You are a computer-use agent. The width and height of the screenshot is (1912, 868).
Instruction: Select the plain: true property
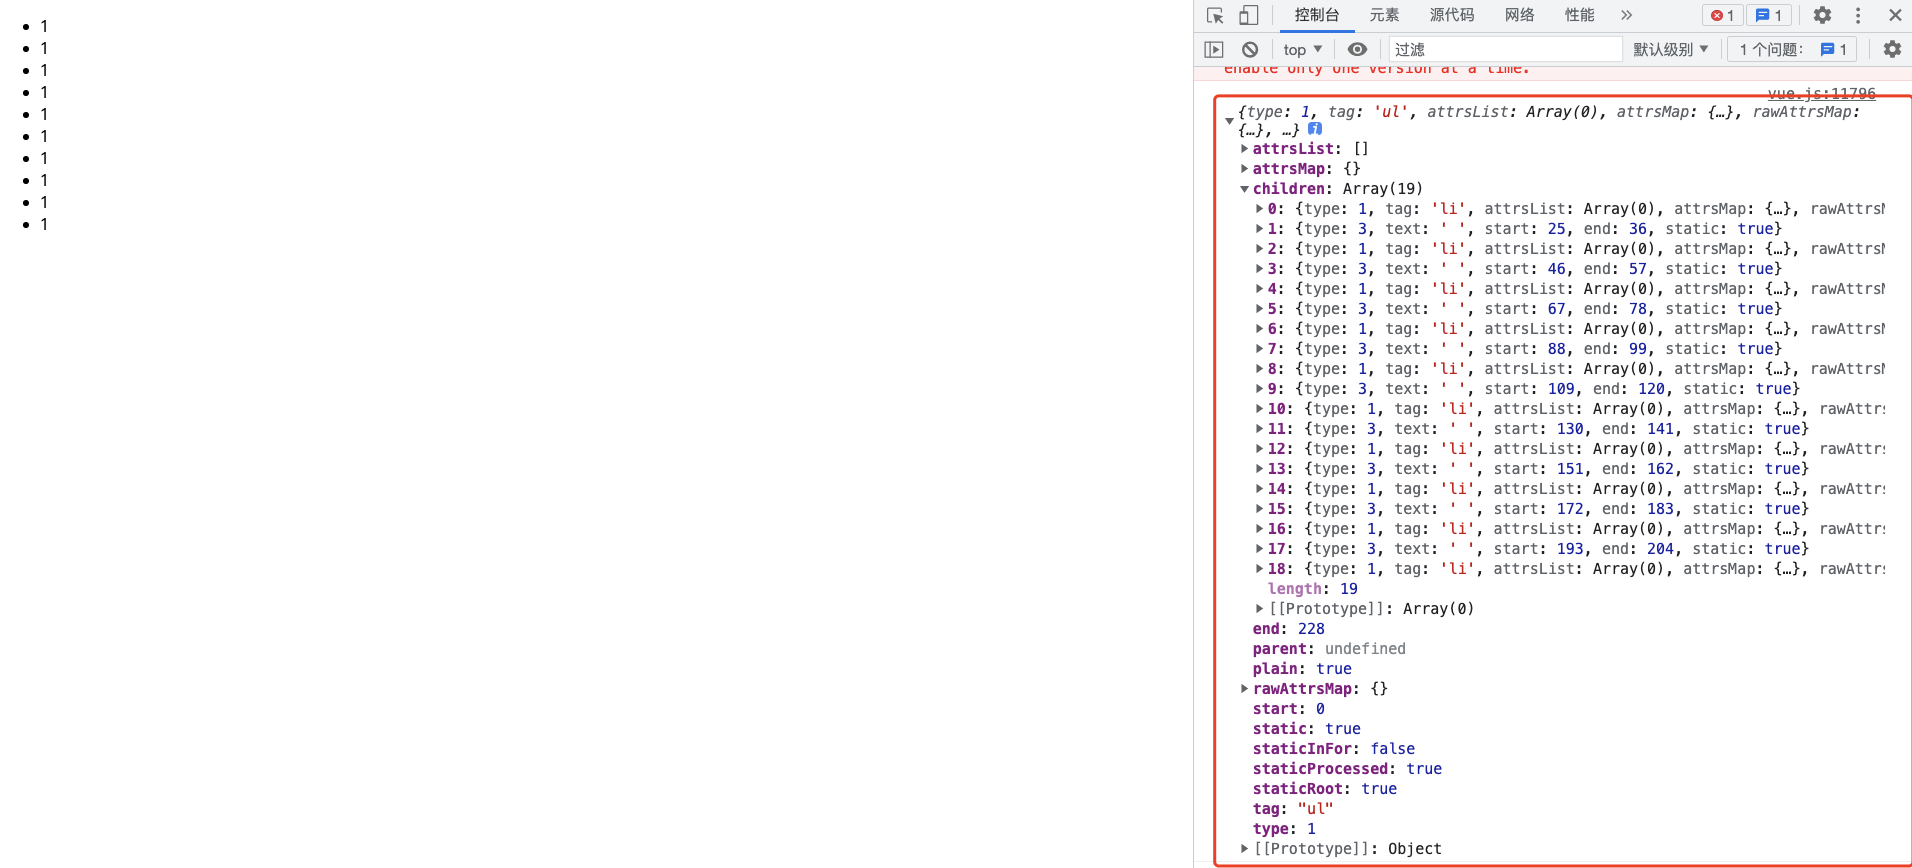click(x=1302, y=669)
